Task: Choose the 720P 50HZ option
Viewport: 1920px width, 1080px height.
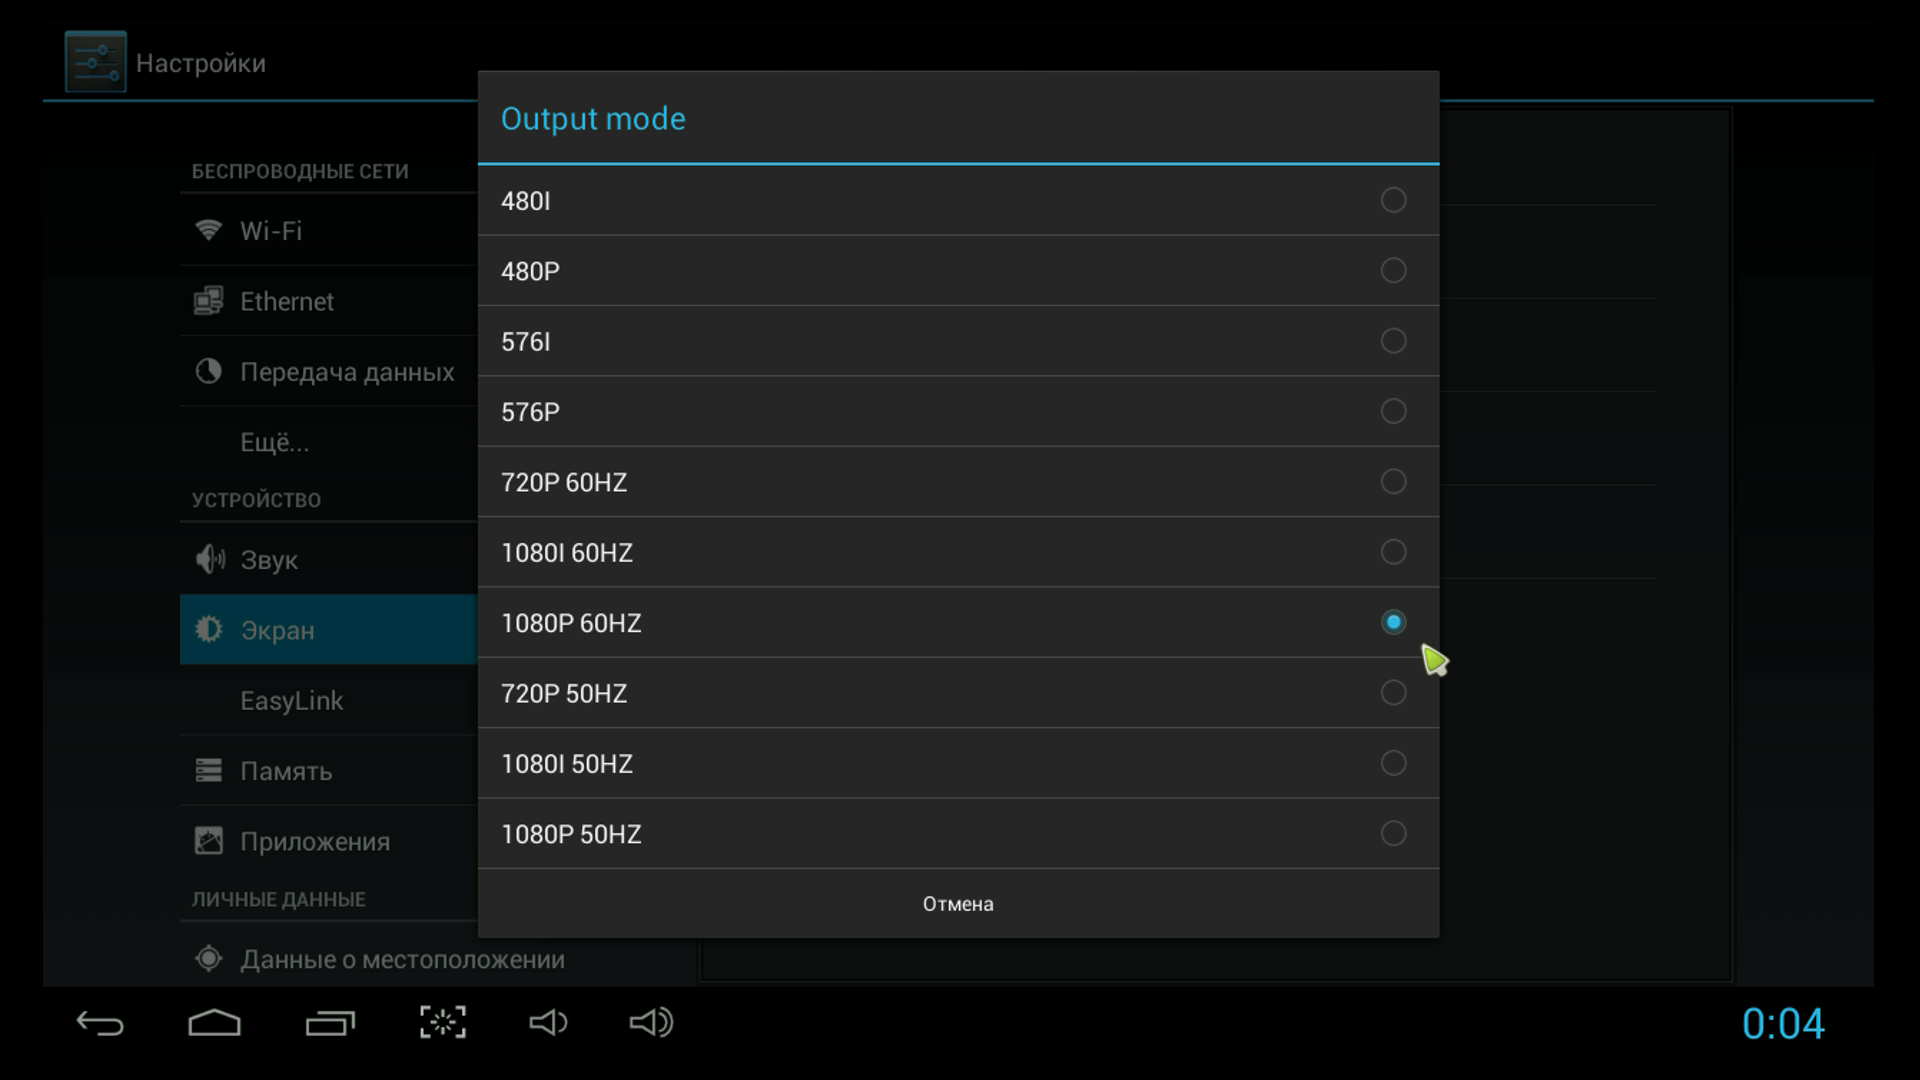Action: [1393, 692]
